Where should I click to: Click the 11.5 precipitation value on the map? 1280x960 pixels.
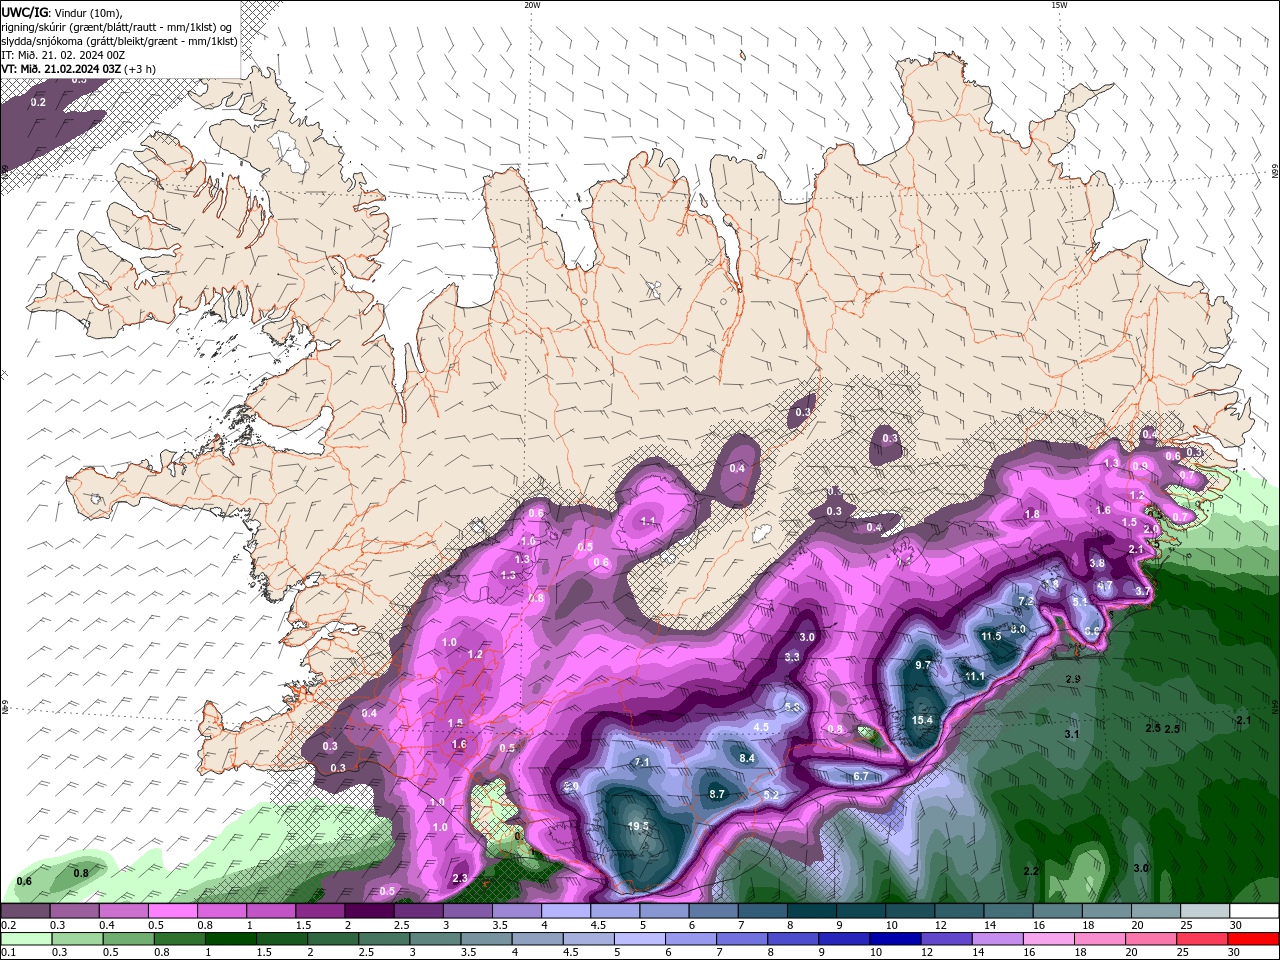pyautogui.click(x=991, y=636)
